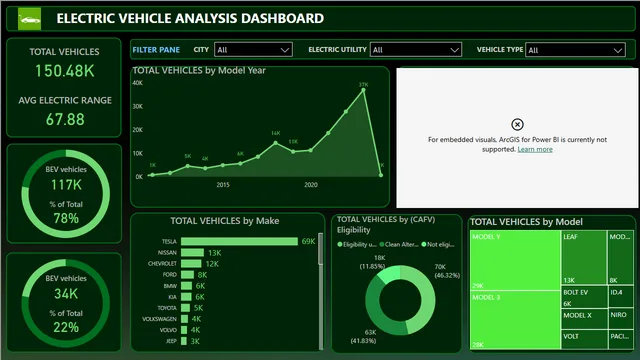Click the City dropdown chevron arrow
The width and height of the screenshot is (640, 360).
(284, 50)
